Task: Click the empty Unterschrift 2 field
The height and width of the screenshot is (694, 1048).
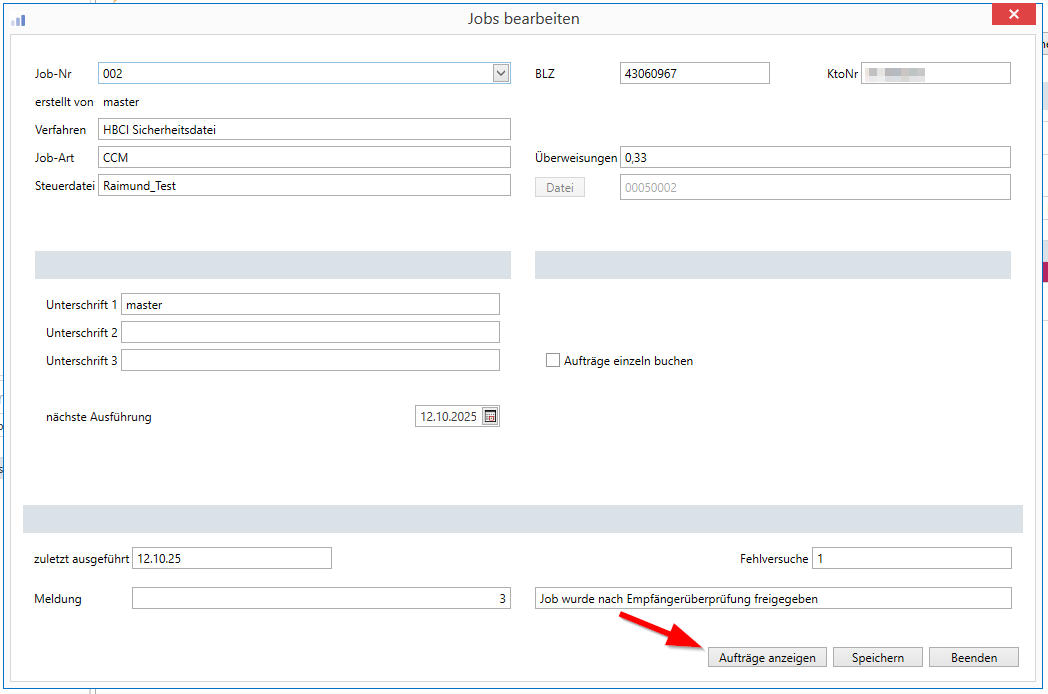Action: [310, 332]
